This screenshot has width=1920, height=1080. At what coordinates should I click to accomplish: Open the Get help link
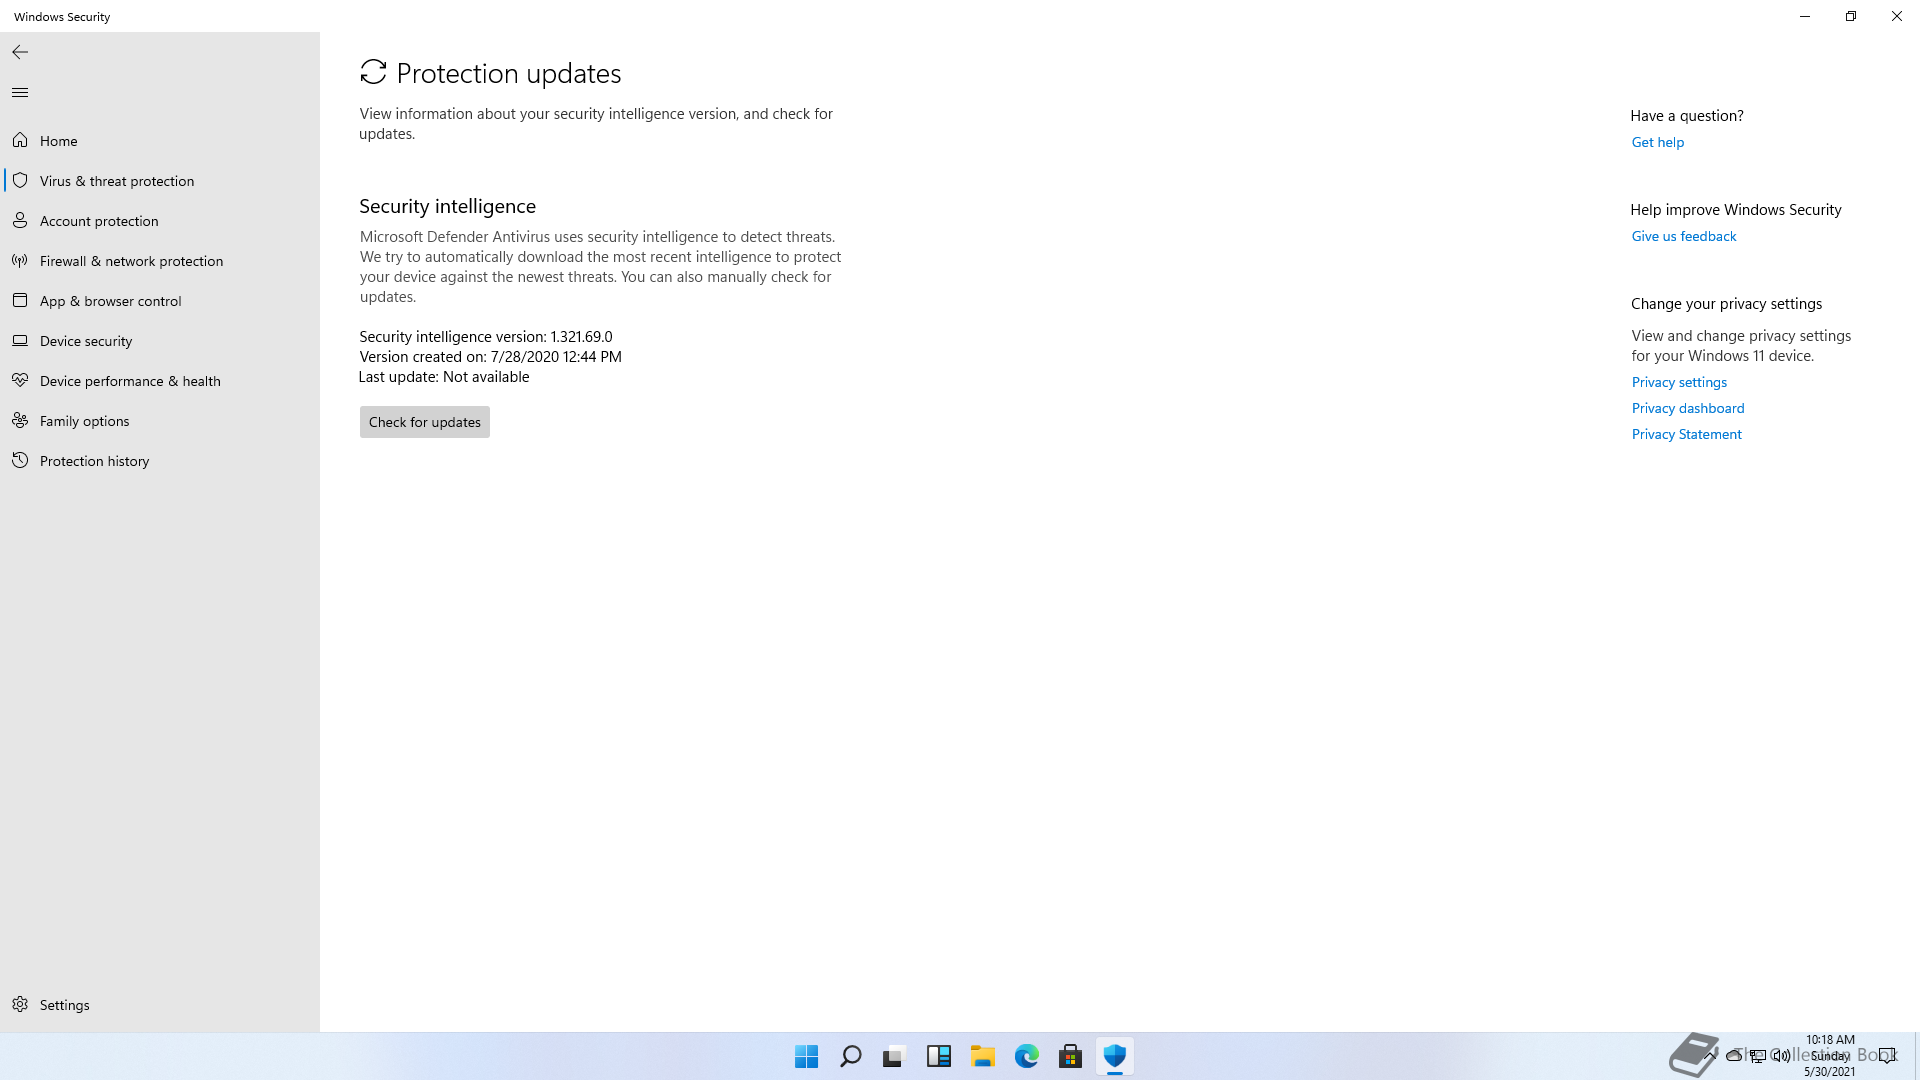tap(1657, 142)
